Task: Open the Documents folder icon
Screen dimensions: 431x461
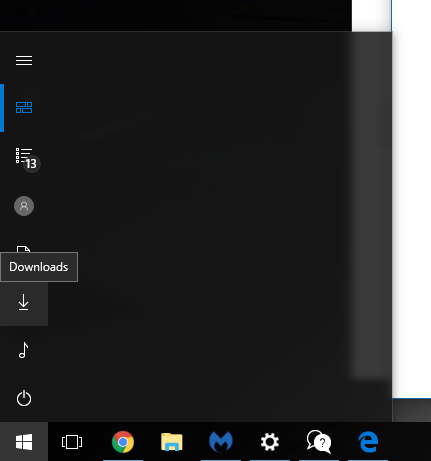Action: point(24,249)
